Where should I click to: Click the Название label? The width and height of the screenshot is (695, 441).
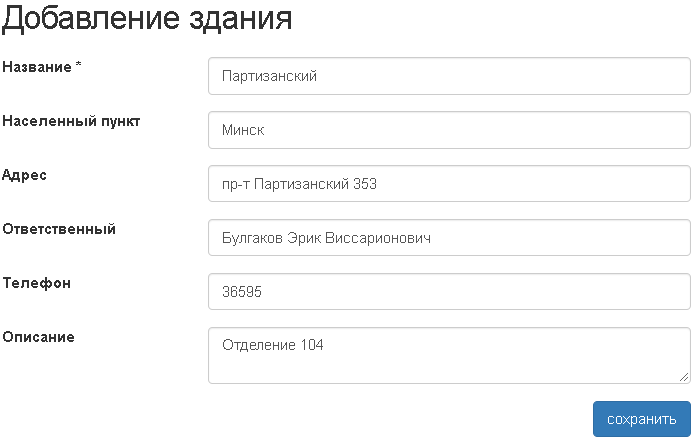[x=37, y=67]
